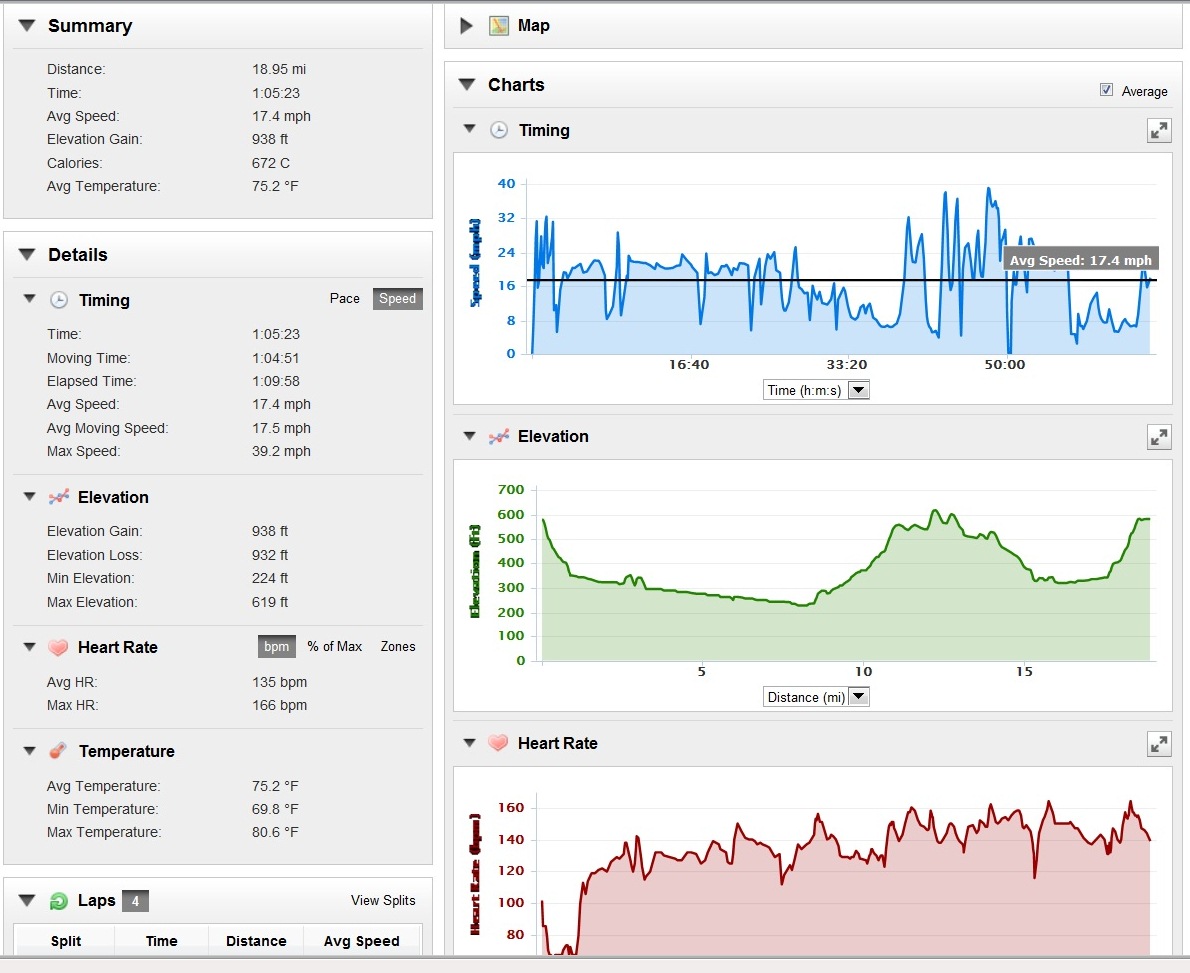The height and width of the screenshot is (973, 1190).
Task: Click the clock icon beside Charts Timing
Action: (x=499, y=130)
